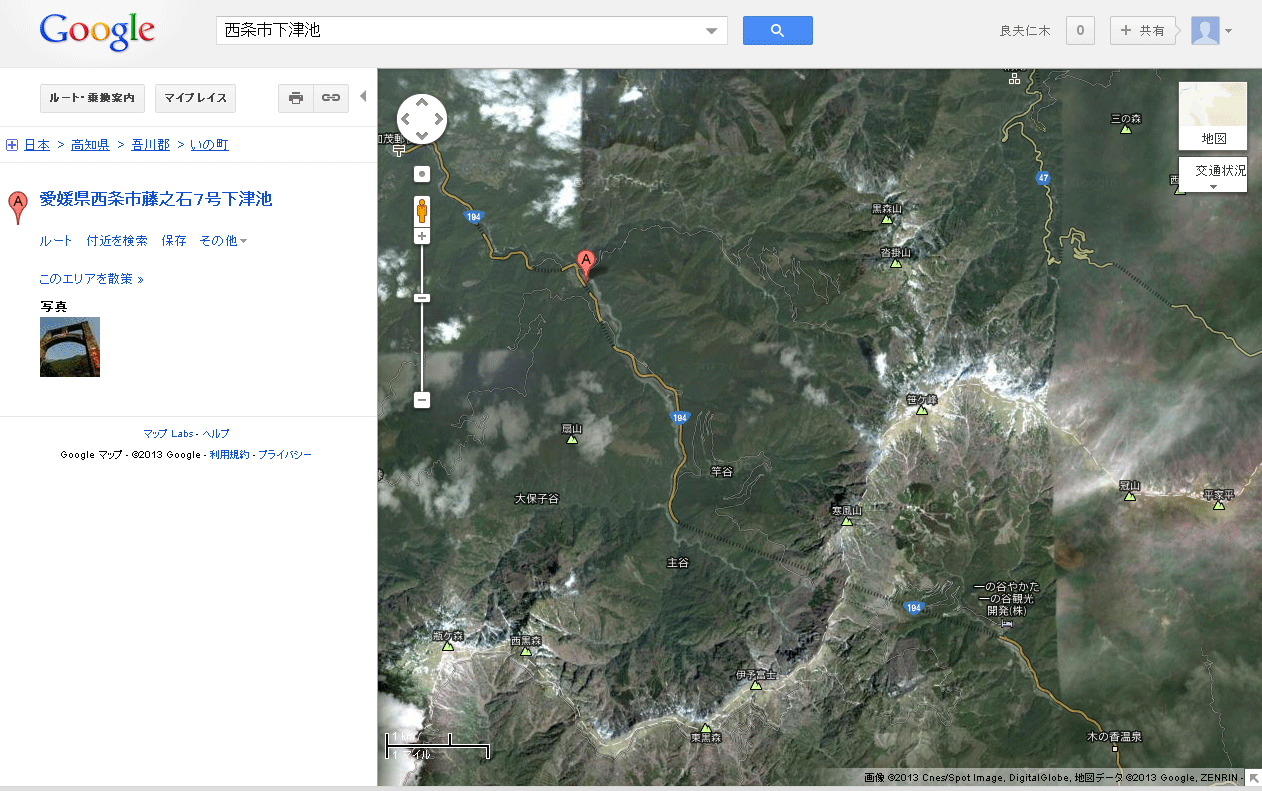Zoom in with the plus button
The width and height of the screenshot is (1262, 791).
tap(422, 236)
